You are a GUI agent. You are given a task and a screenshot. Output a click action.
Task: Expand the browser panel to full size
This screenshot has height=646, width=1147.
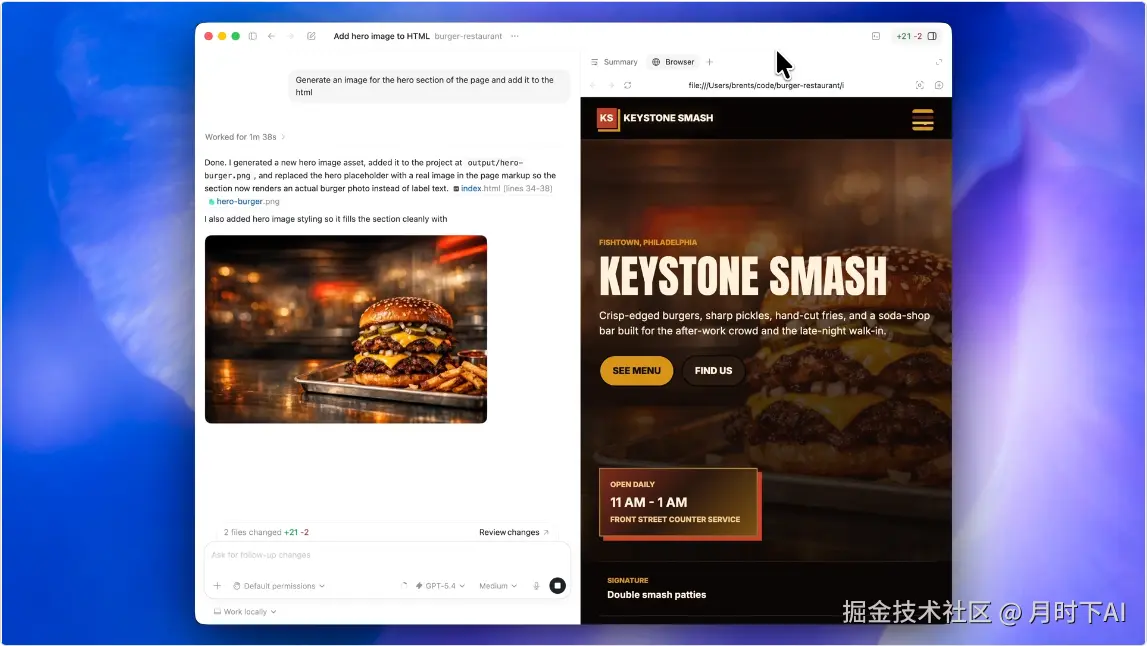[x=939, y=62]
